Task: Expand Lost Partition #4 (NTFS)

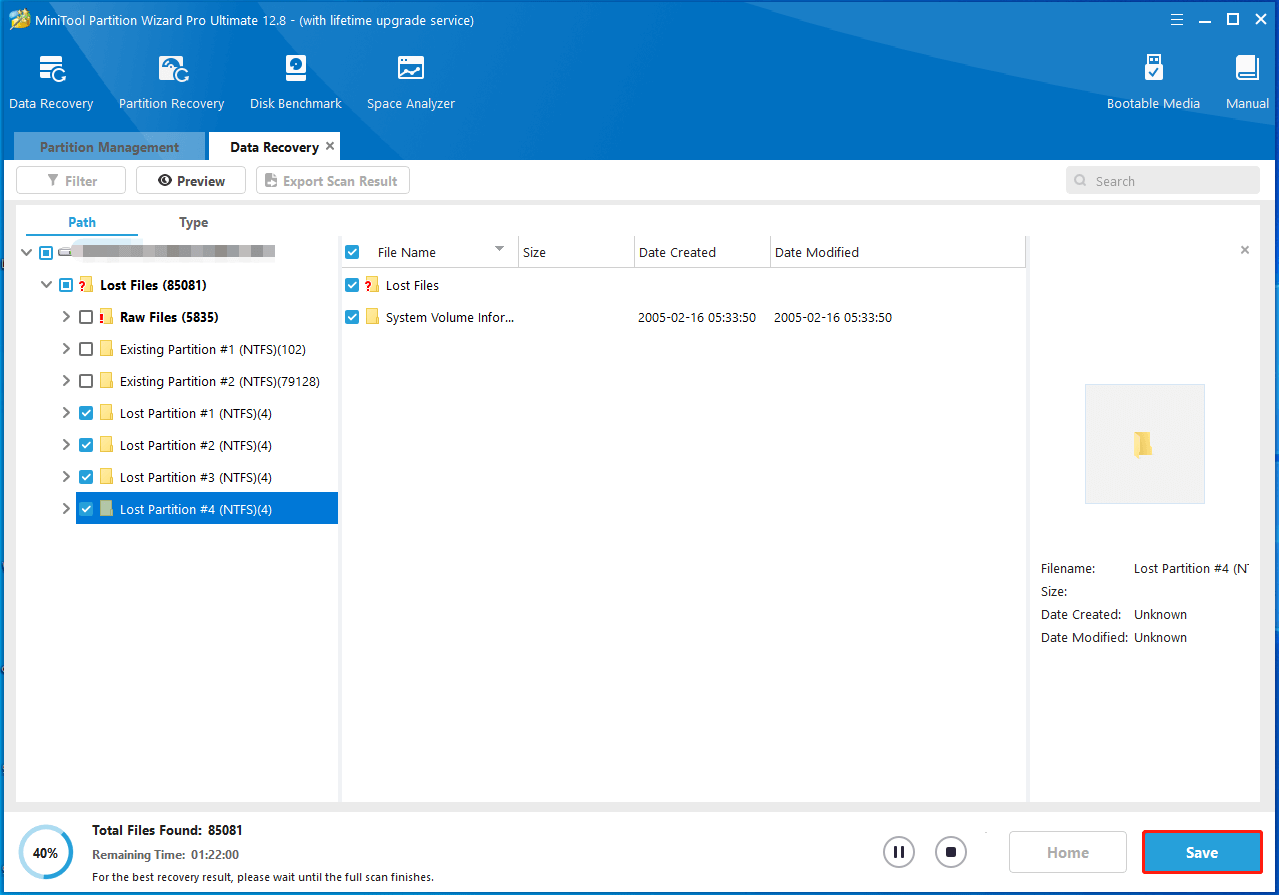Action: 66,509
